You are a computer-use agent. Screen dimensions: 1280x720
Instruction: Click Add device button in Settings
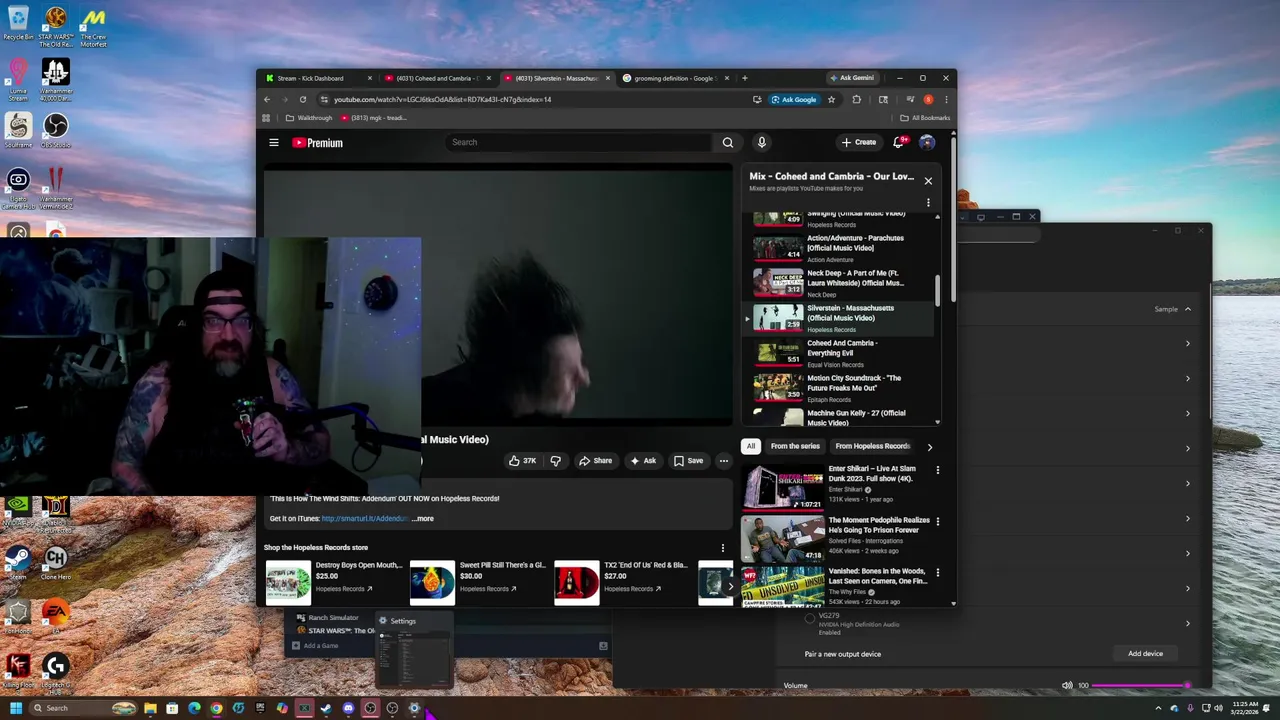1145,654
